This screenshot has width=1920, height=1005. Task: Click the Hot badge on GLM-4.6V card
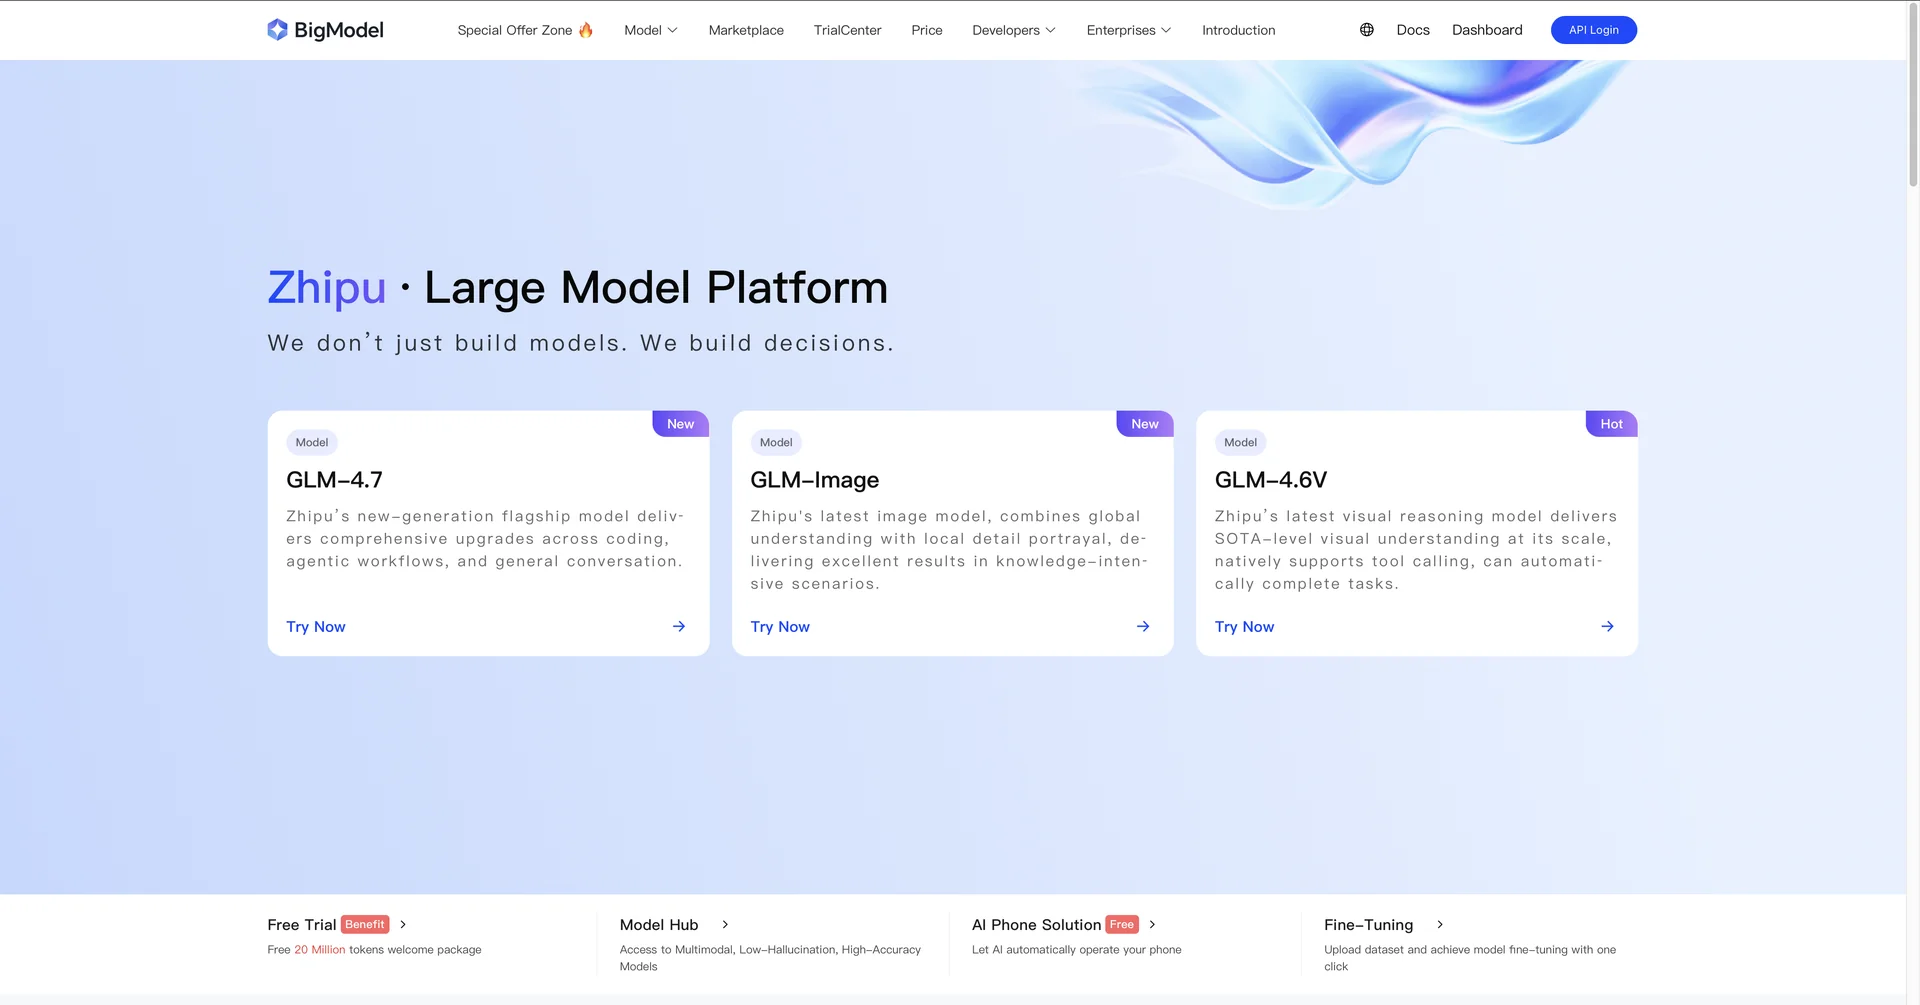coord(1610,423)
